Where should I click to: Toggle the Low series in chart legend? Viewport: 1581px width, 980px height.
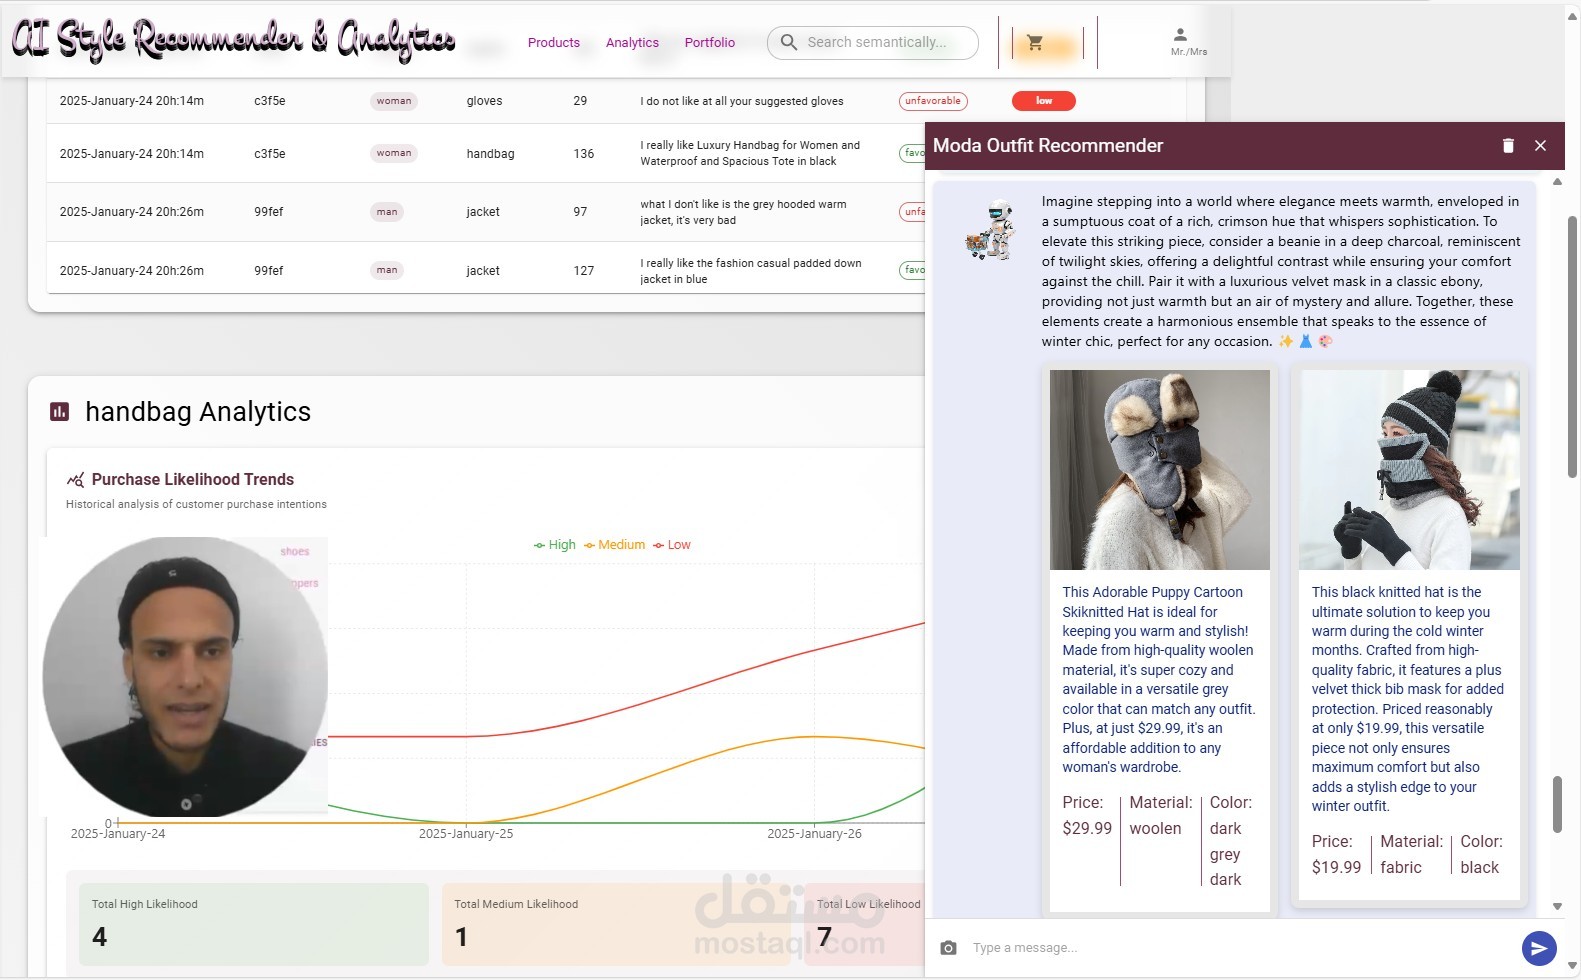pos(671,545)
